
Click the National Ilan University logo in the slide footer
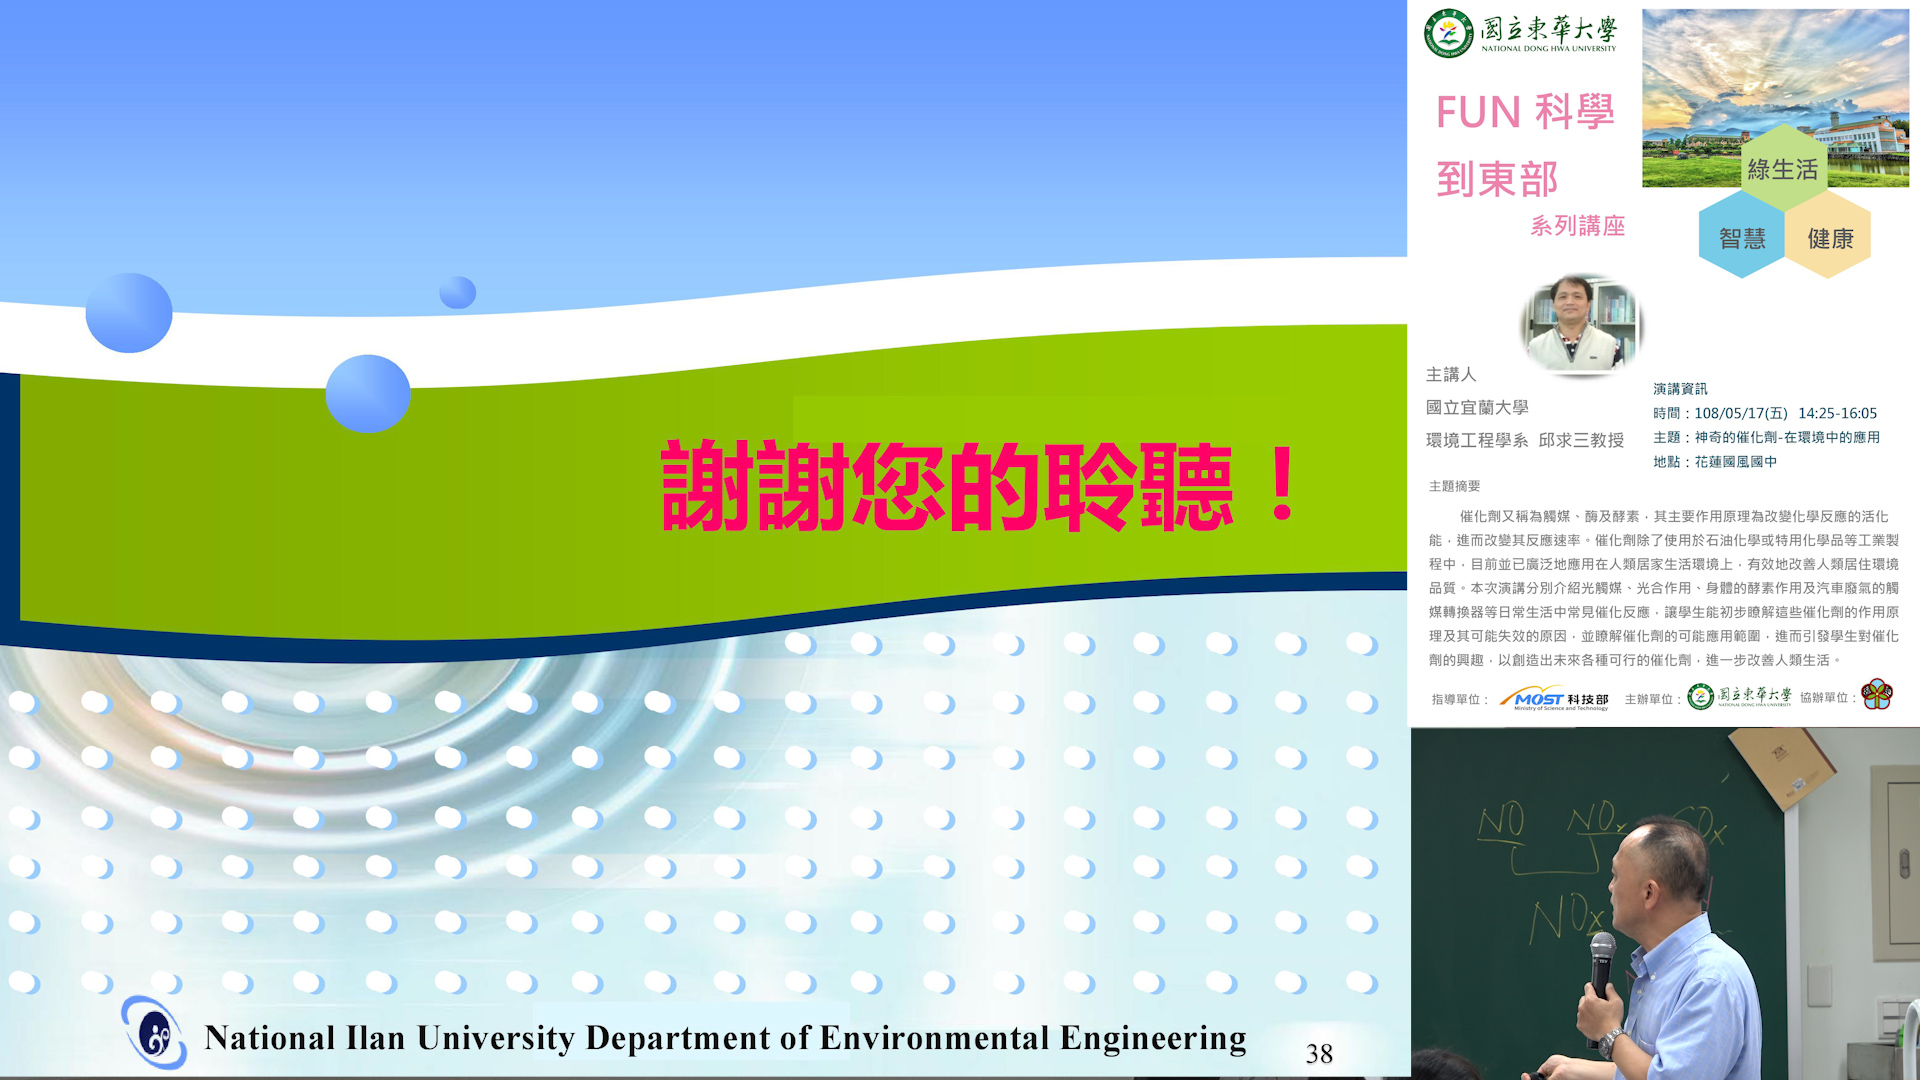click(x=154, y=1034)
